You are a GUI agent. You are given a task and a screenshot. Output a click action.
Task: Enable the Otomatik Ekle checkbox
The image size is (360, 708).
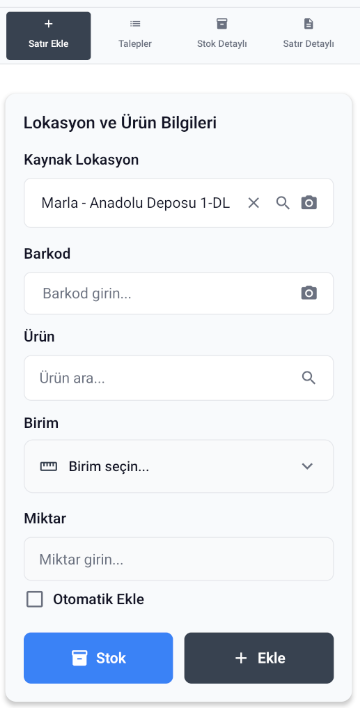point(35,600)
